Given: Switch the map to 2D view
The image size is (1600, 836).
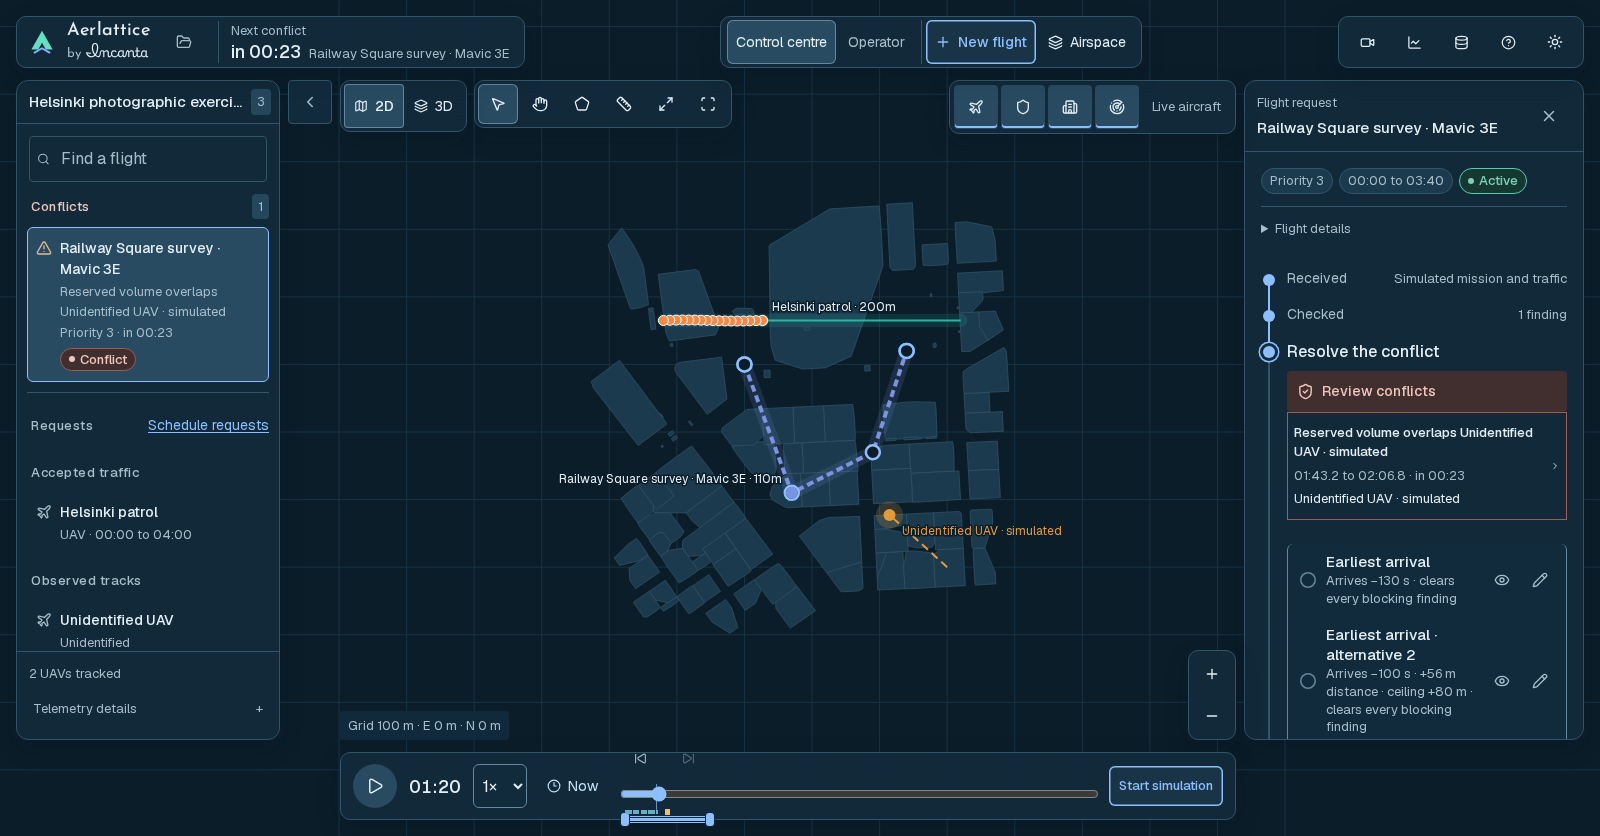Looking at the screenshot, I should pos(374,106).
